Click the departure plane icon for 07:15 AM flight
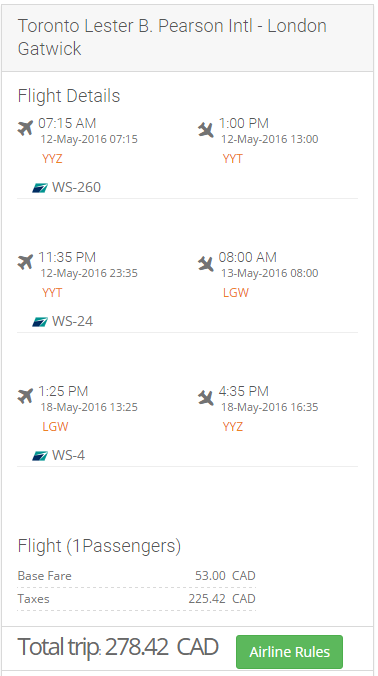The width and height of the screenshot is (378, 676). [x=25, y=128]
